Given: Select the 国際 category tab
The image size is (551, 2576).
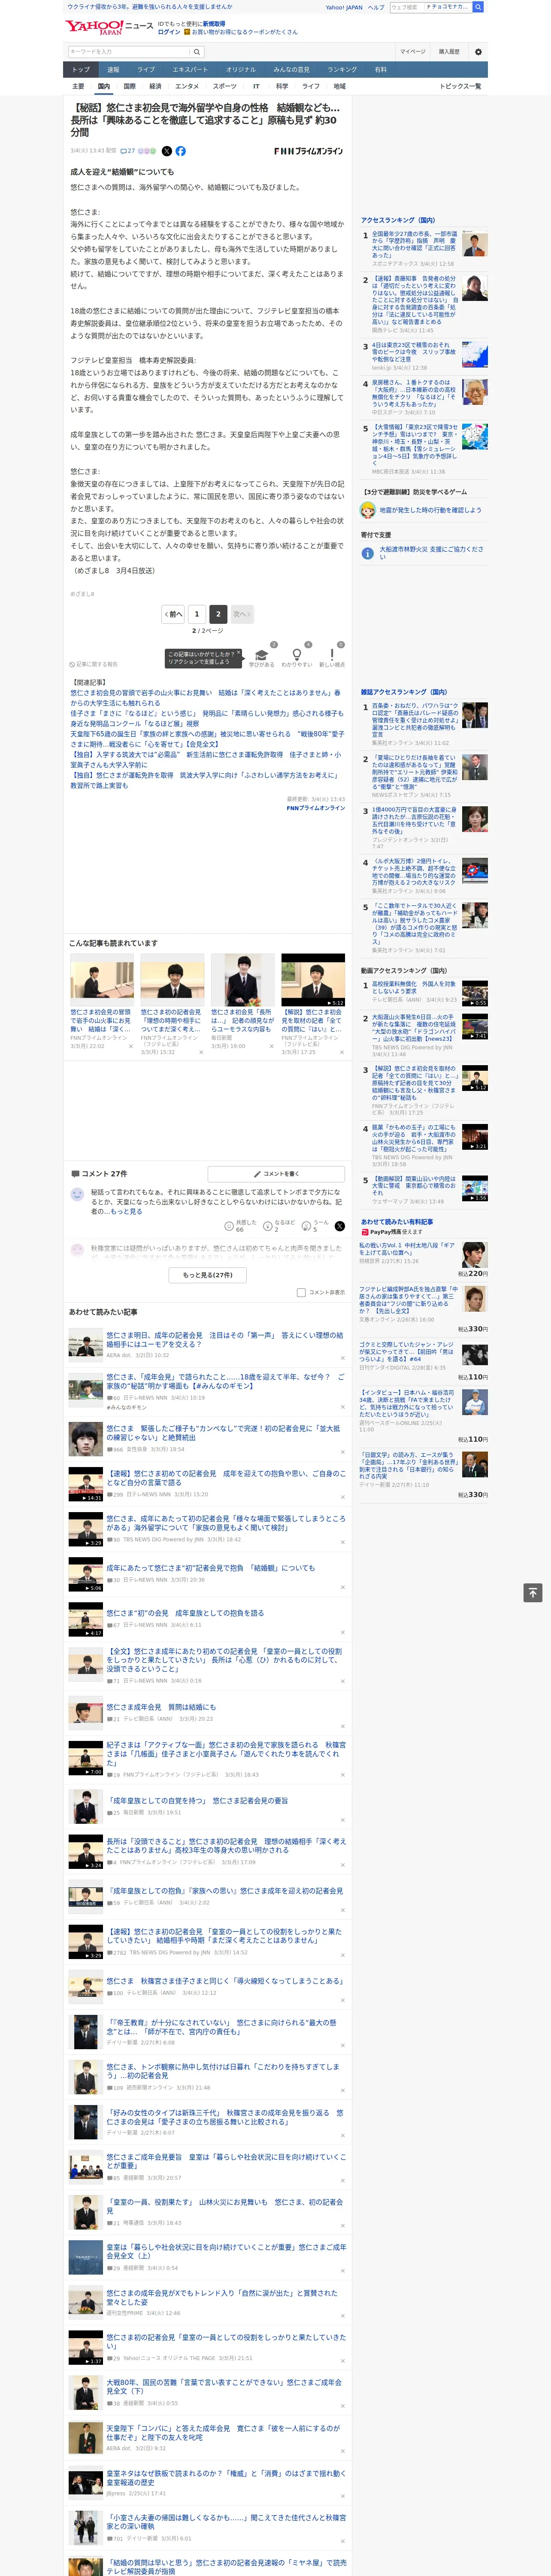Looking at the screenshot, I should coord(129,86).
